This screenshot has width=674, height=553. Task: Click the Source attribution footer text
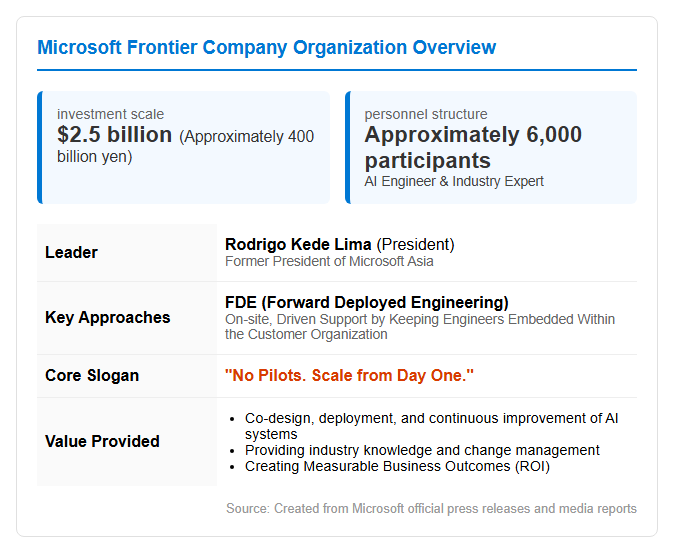click(x=431, y=508)
